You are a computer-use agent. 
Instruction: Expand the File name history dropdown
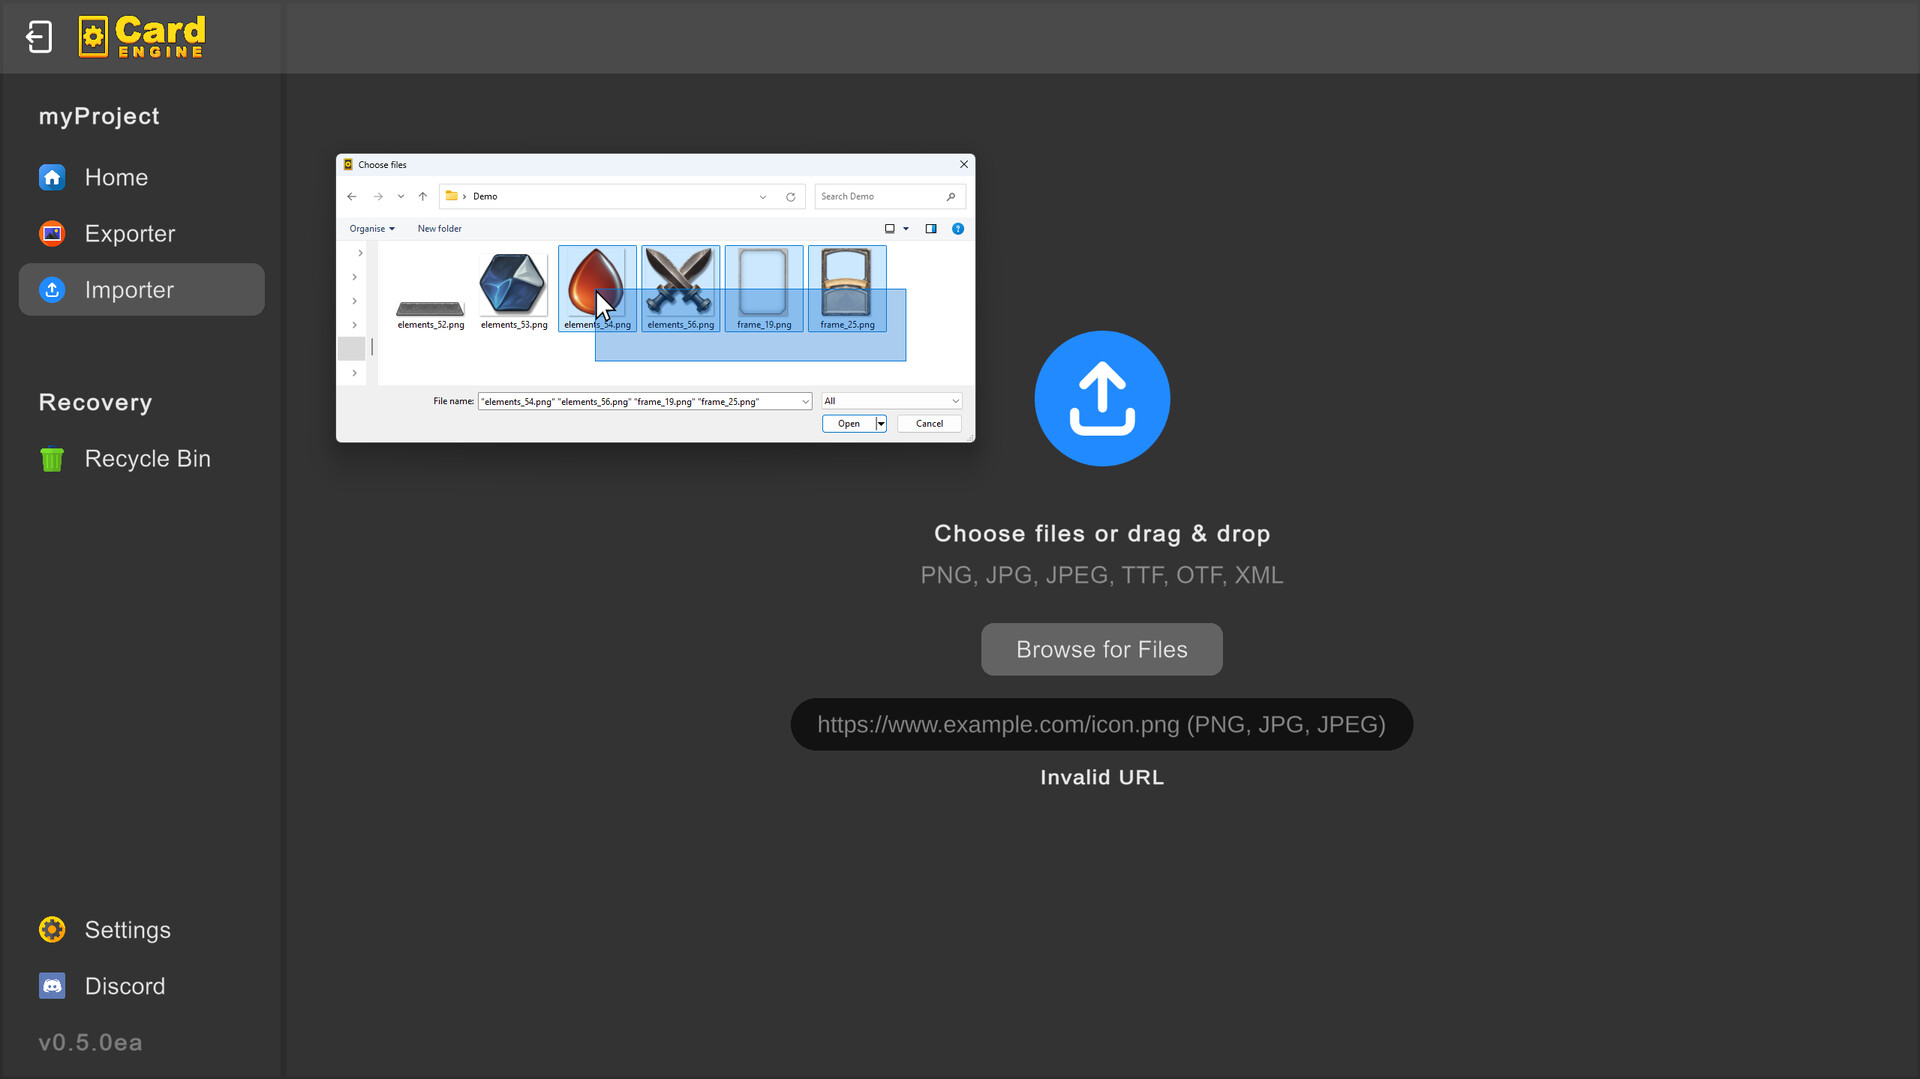[805, 402]
